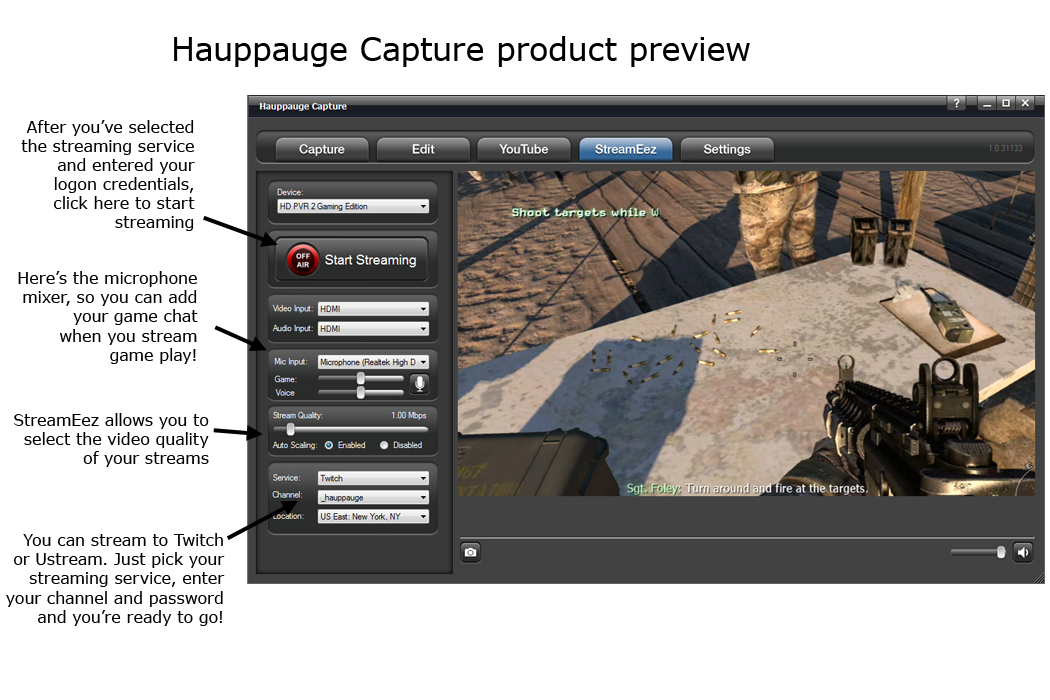Open the help question mark button

[x=957, y=104]
